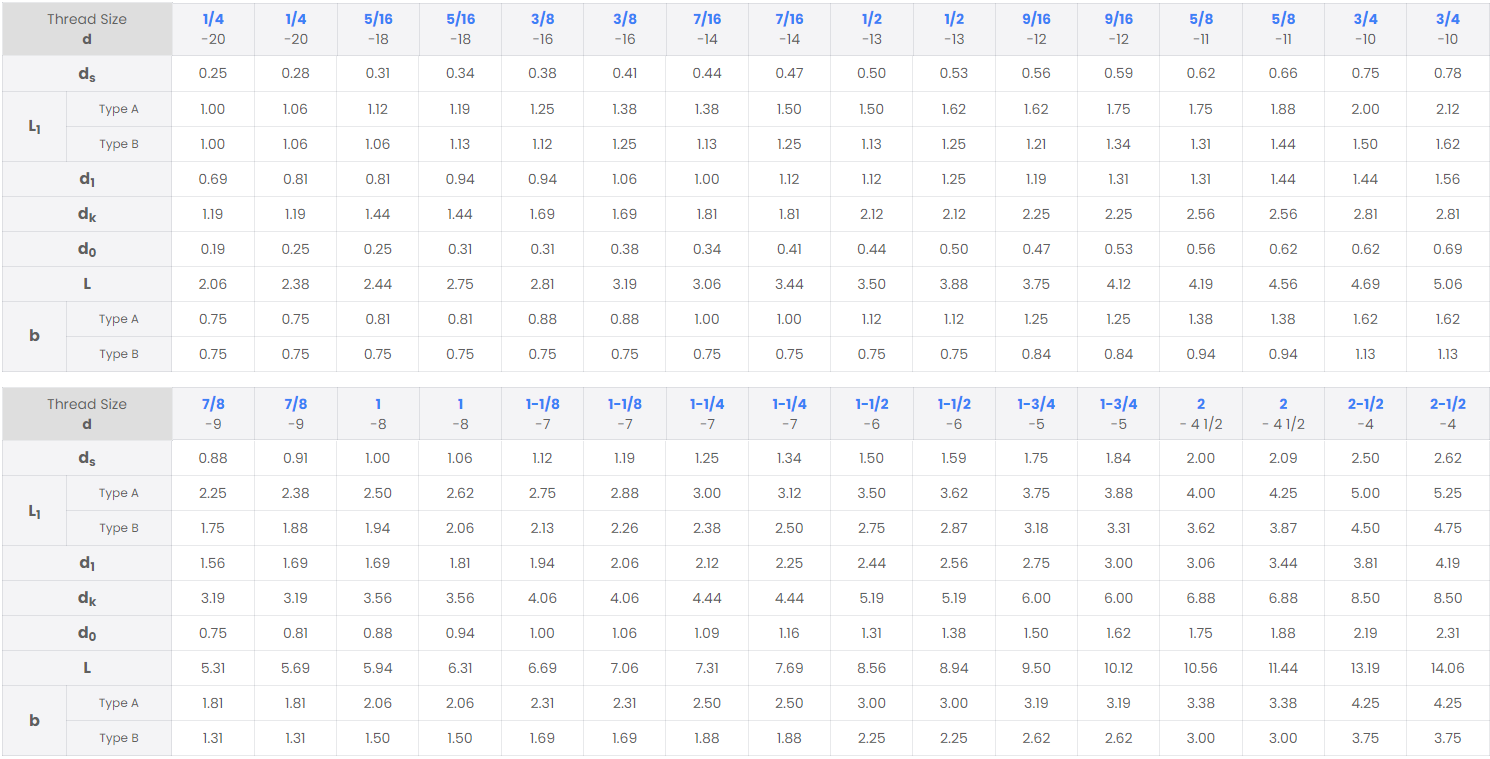
Task: Select the L value 5.69
Action: [x=295, y=668]
